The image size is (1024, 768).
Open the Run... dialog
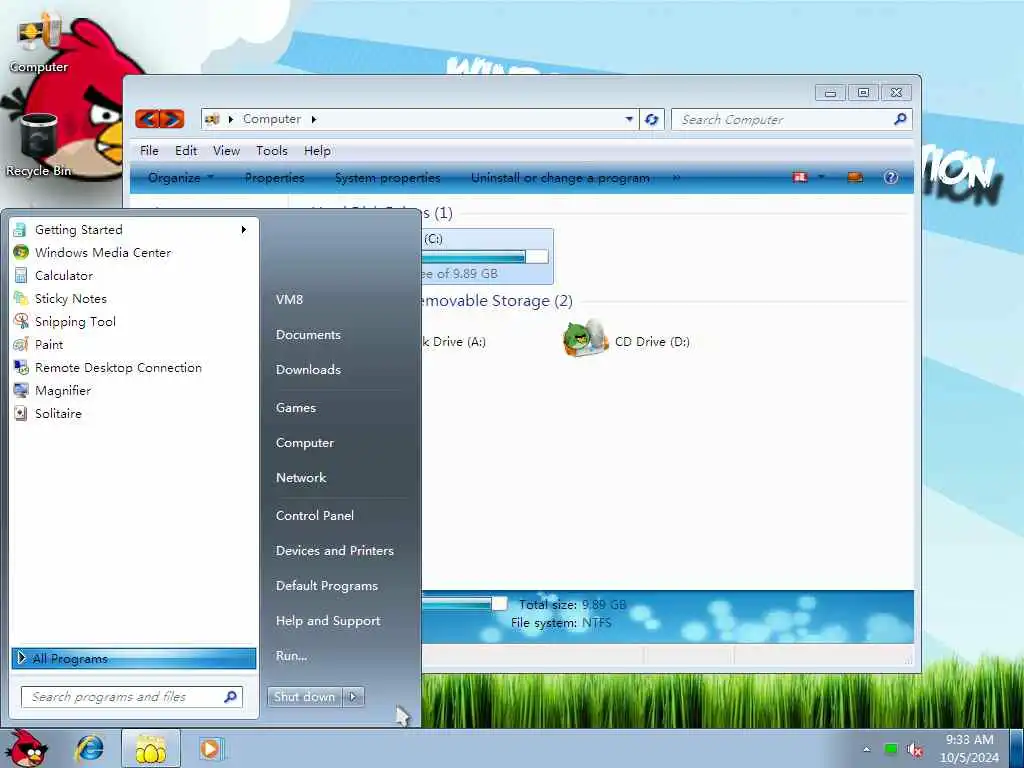(291, 656)
